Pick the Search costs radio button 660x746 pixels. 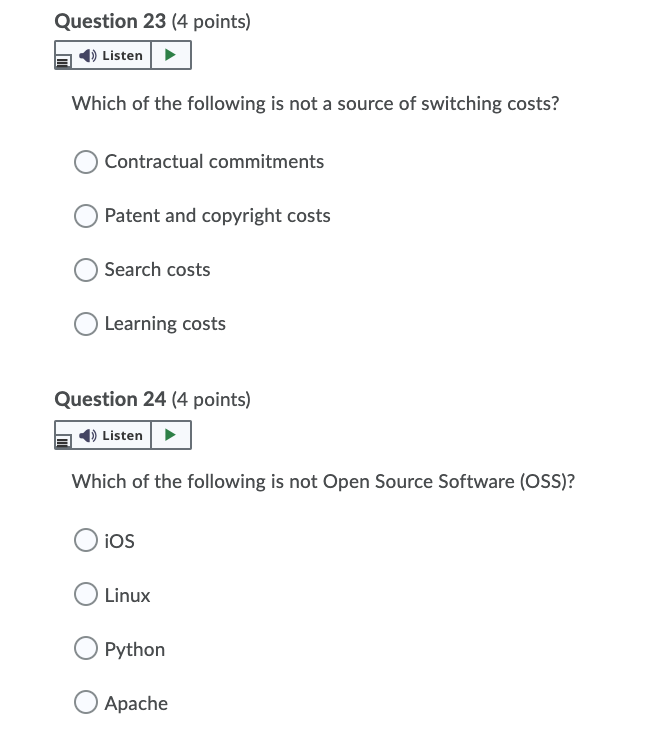(86, 270)
